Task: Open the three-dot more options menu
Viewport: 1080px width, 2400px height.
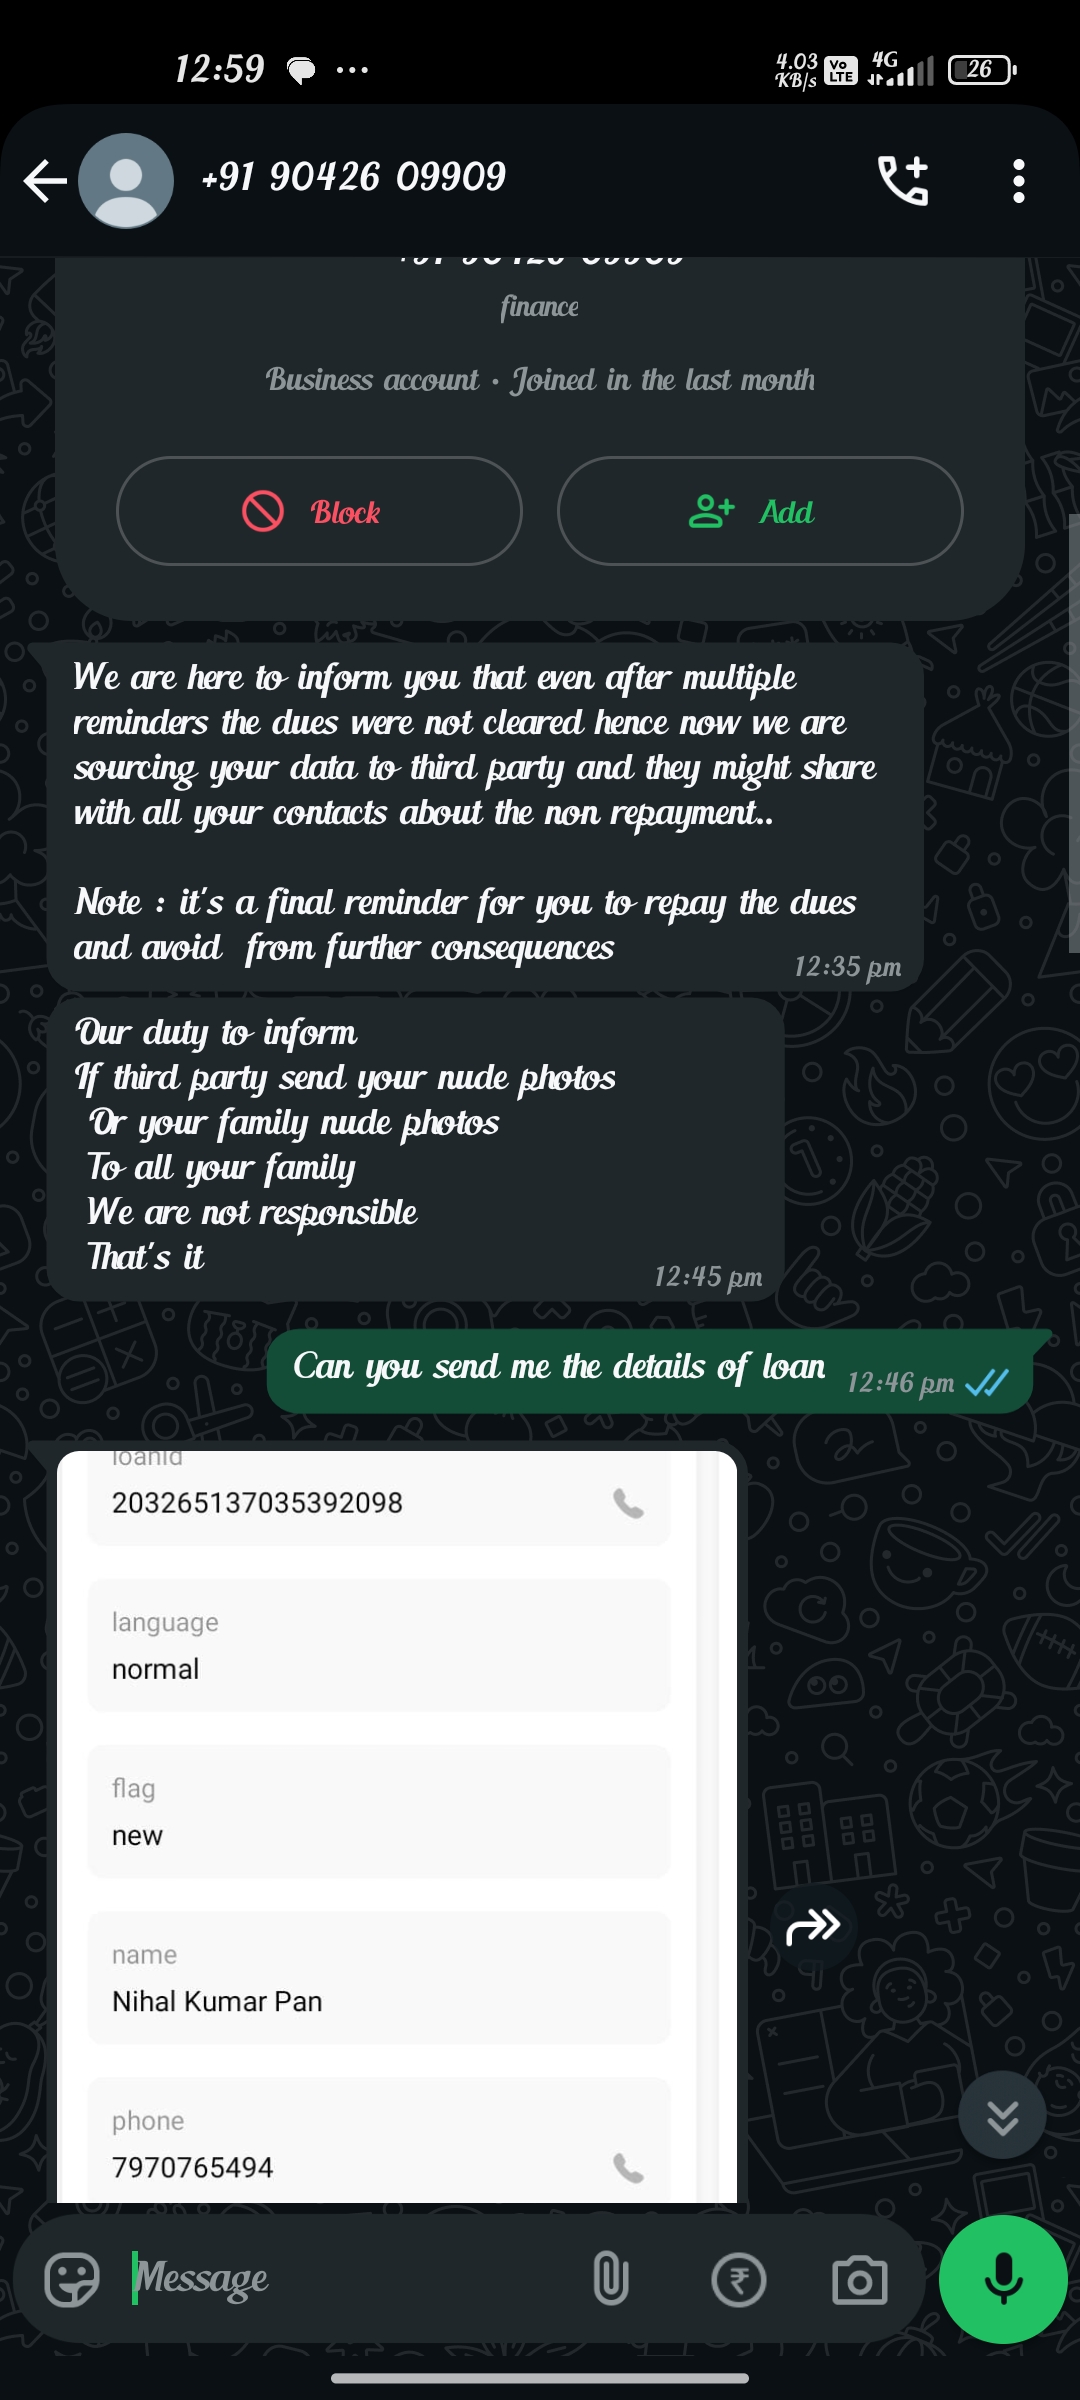Action: tap(1018, 181)
